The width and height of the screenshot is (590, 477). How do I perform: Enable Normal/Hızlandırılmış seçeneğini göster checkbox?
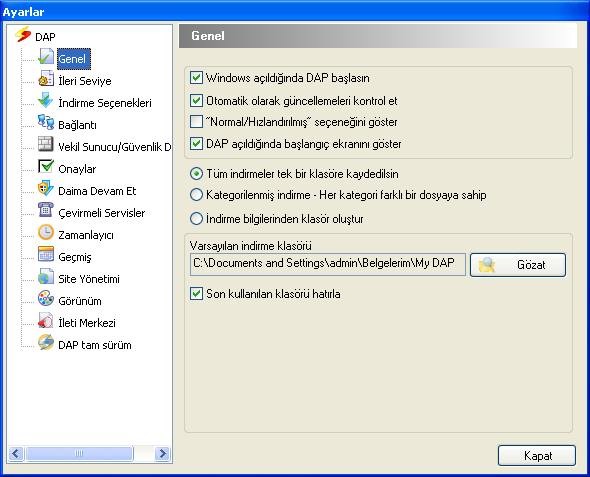196,122
